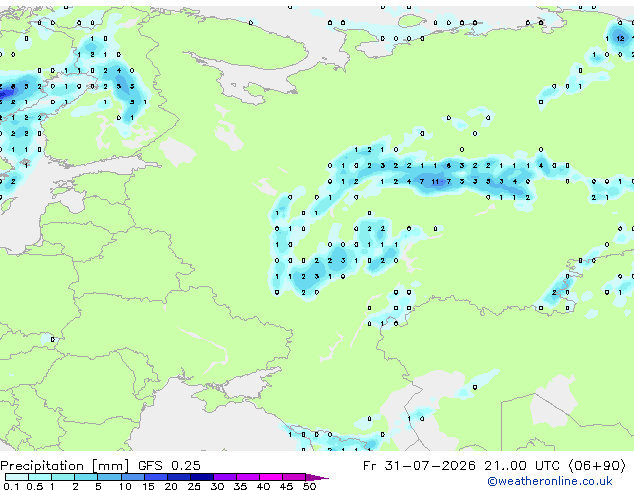634x490 pixels.
Task: Choose the magenta swatch between 40 and 45
Action: click(x=271, y=477)
